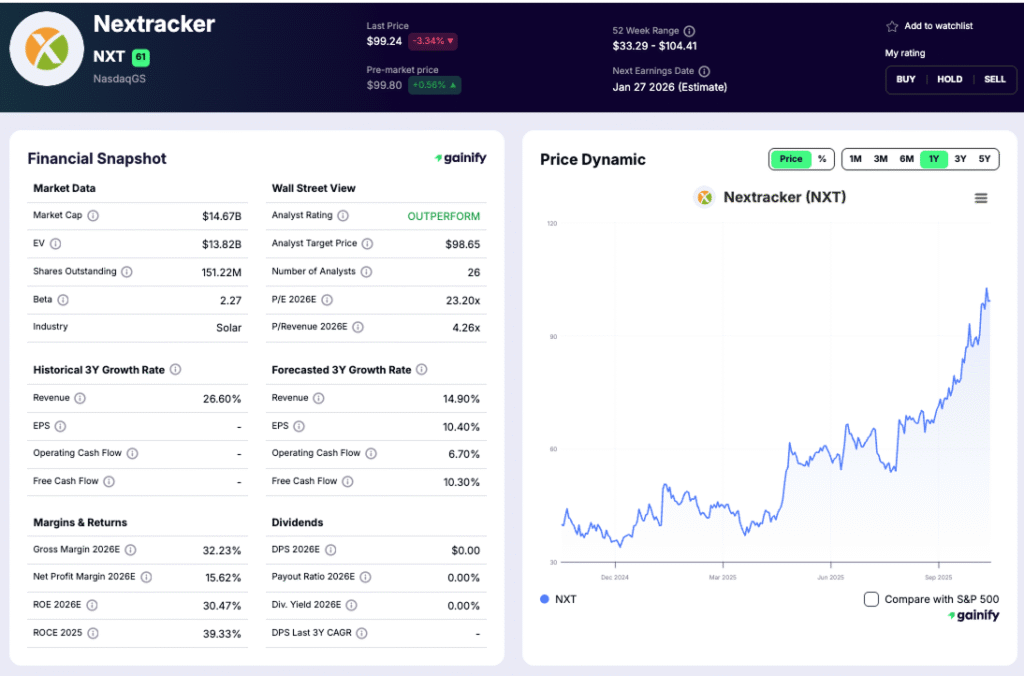This screenshot has width=1024, height=676.
Task: Rate the stock BUY under My rating
Action: (905, 79)
